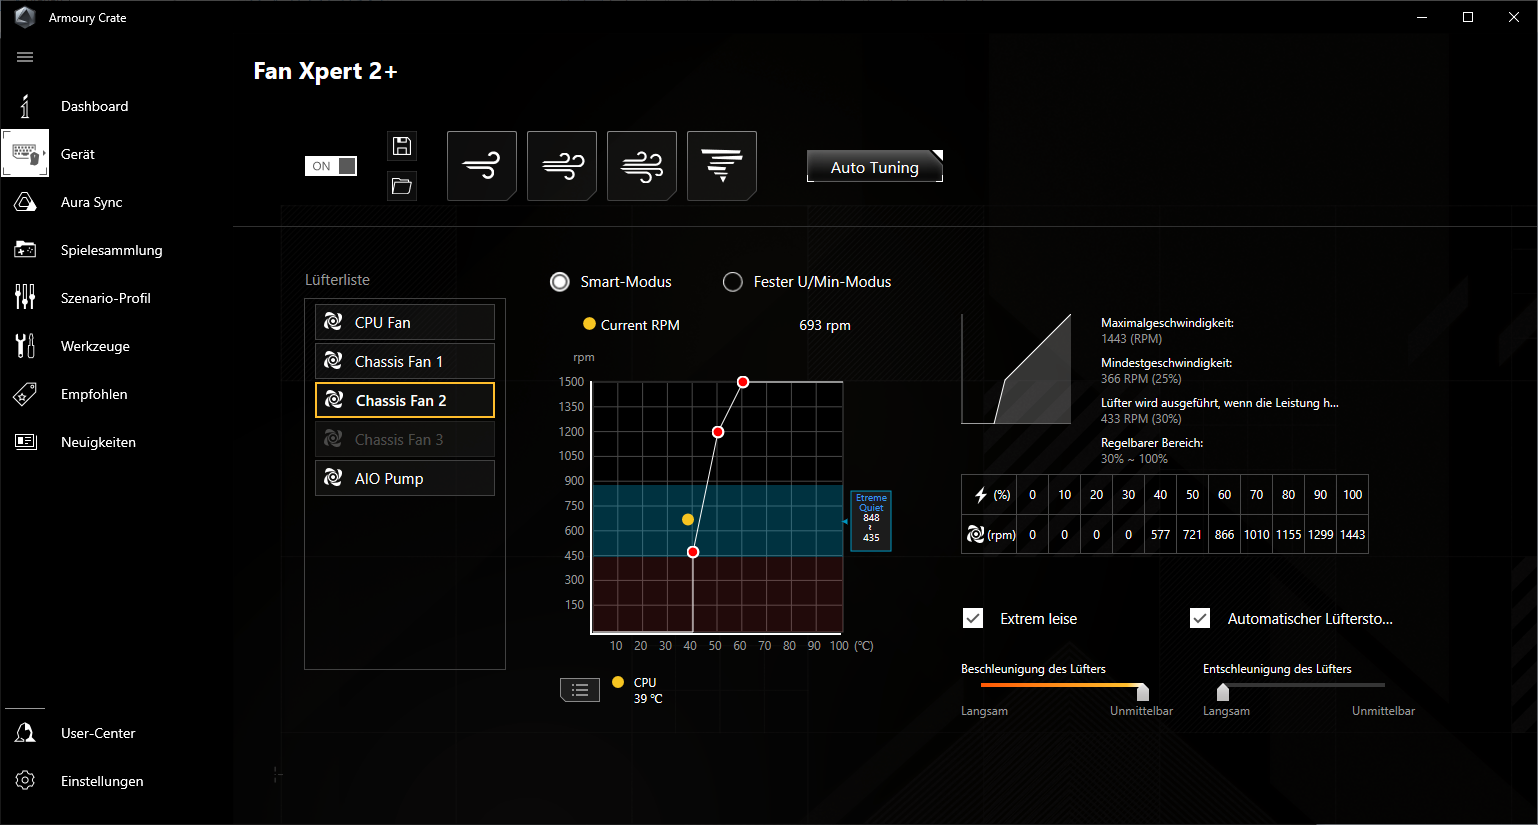Click the Chassis Fan 1 fan icon

pos(334,361)
